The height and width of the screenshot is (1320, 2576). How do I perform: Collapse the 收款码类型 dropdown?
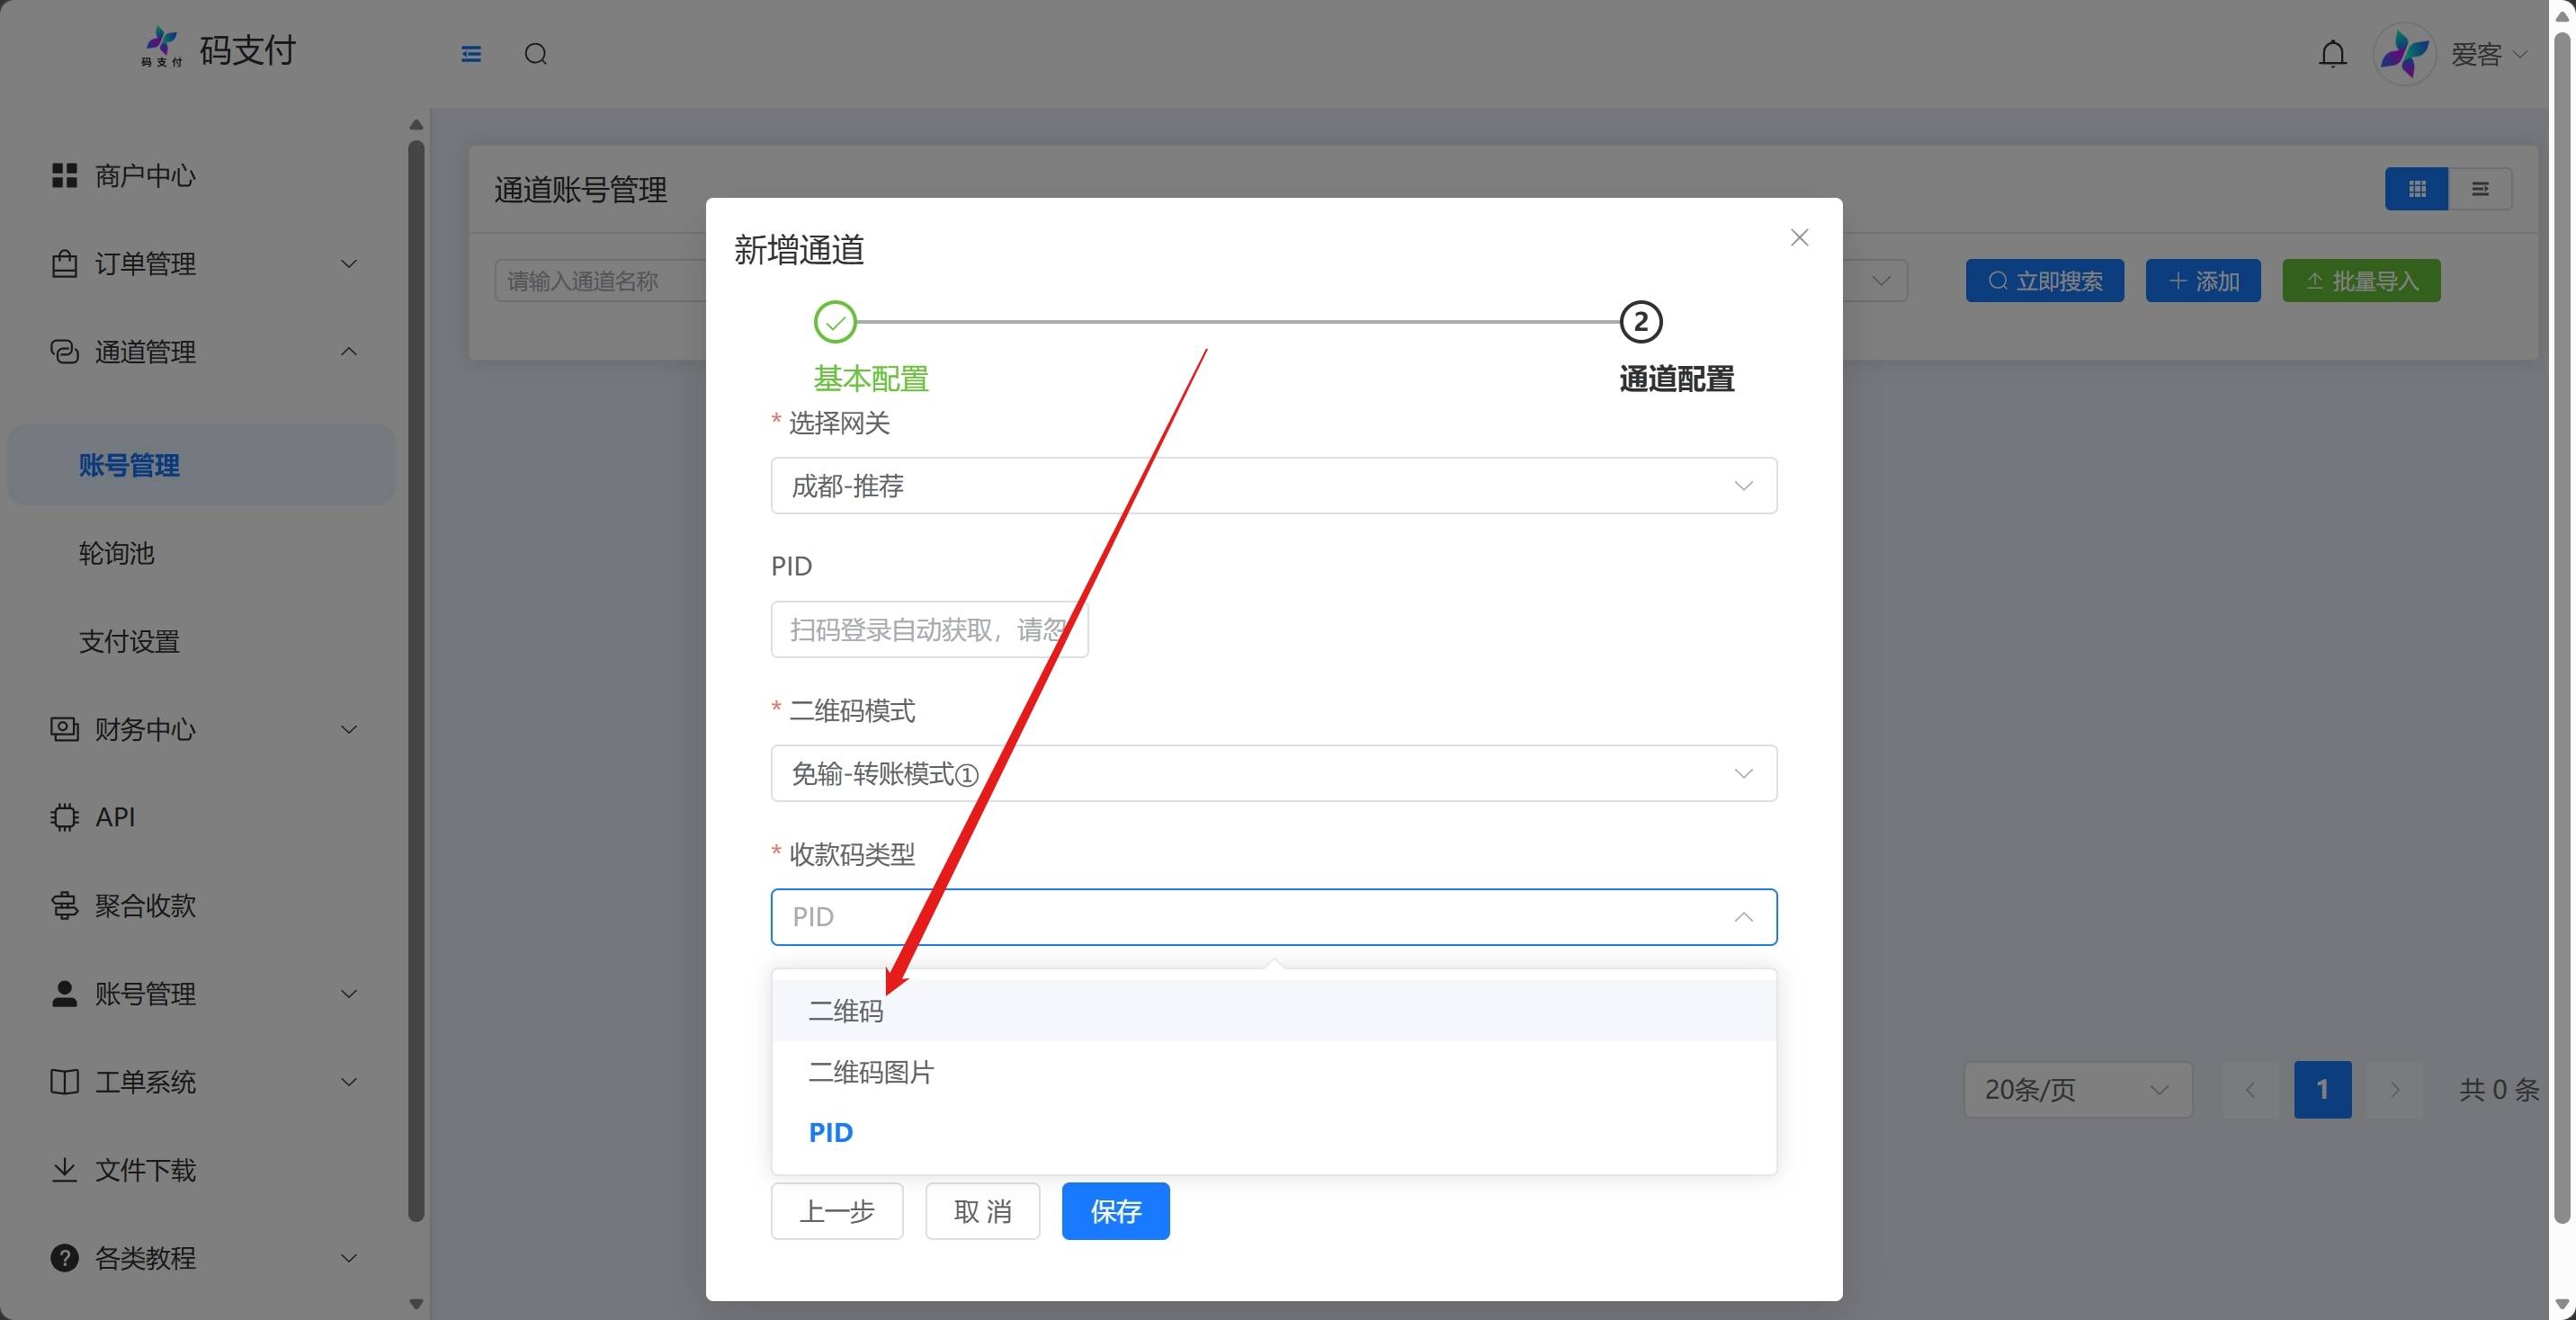pos(1273,917)
